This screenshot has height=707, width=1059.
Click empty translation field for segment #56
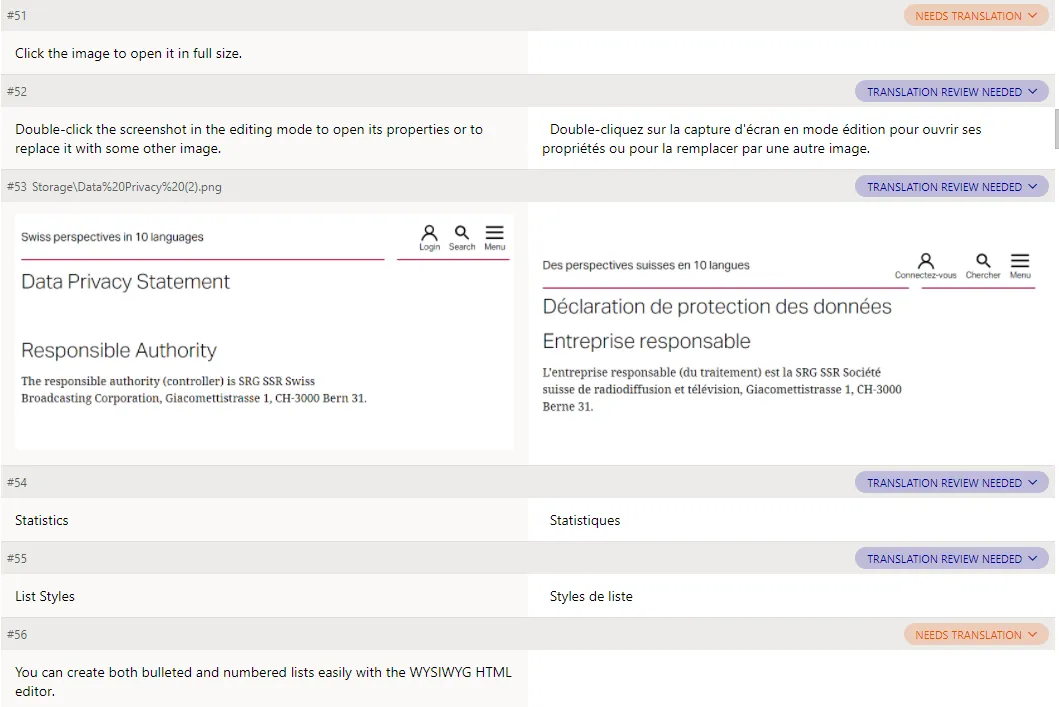790,679
